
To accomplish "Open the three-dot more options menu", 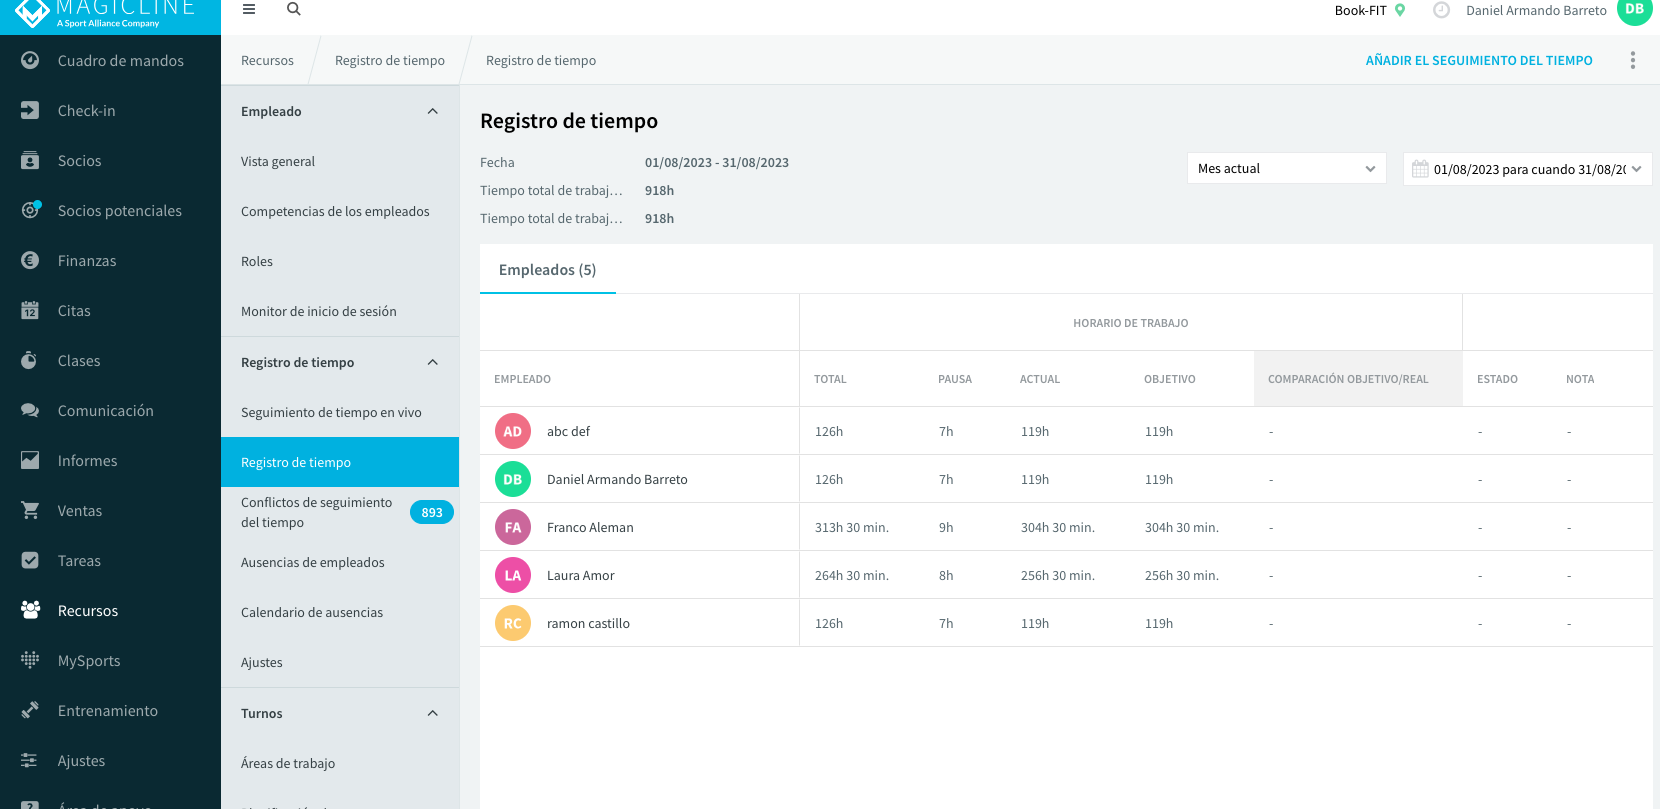I will tap(1633, 60).
